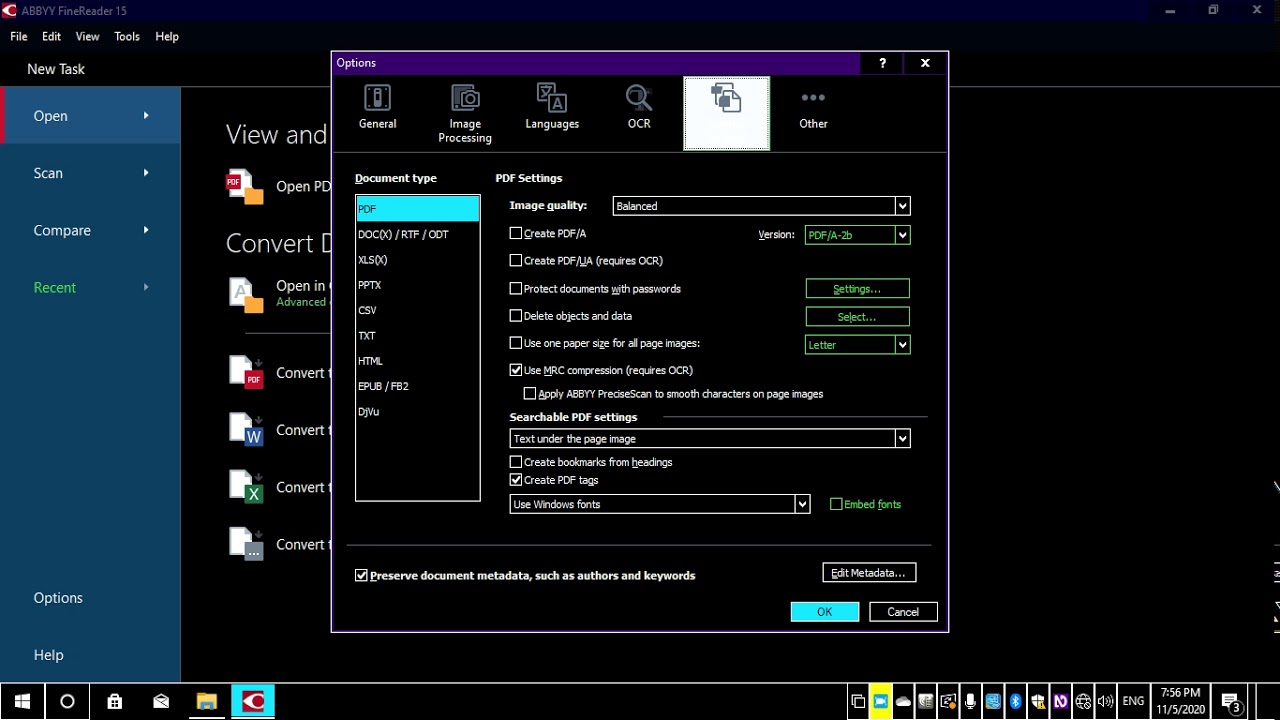The image size is (1280, 720).
Task: Open the General options tab
Action: pos(377,109)
